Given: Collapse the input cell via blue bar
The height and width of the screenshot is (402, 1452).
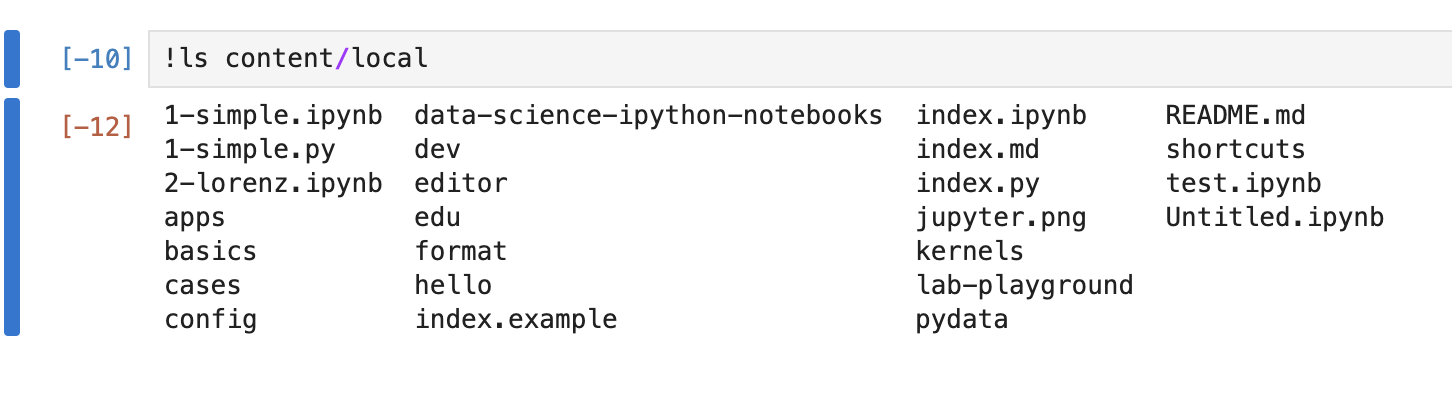Looking at the screenshot, I should click(x=12, y=59).
